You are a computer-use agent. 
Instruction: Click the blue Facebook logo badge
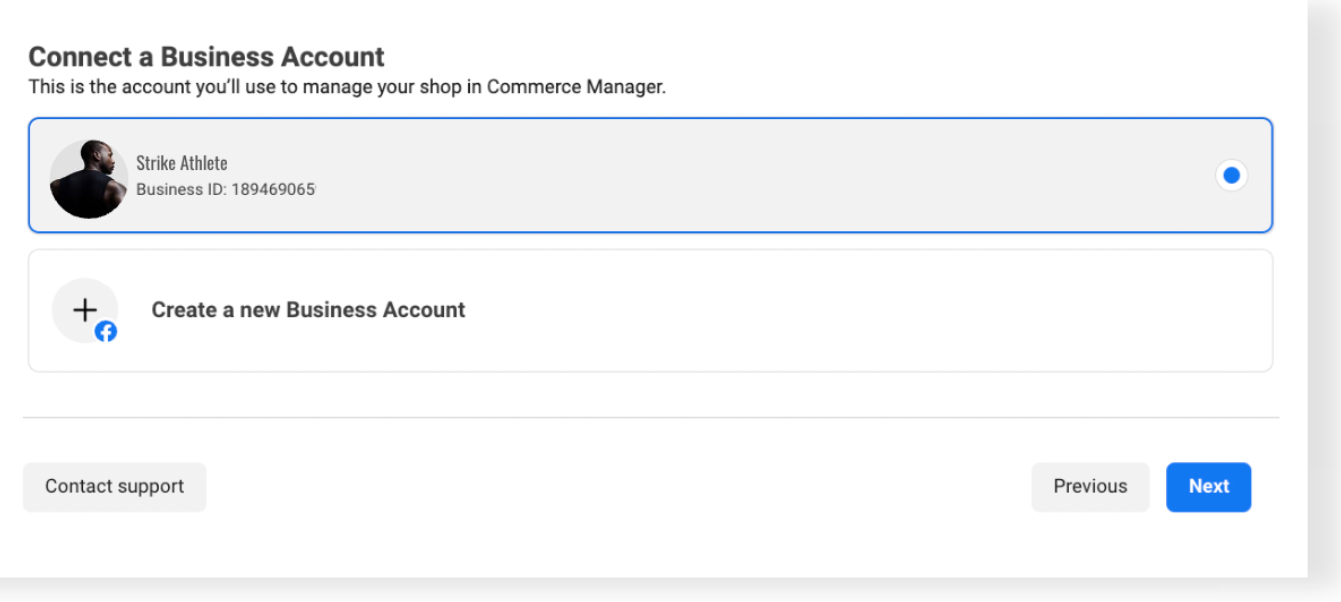point(106,332)
